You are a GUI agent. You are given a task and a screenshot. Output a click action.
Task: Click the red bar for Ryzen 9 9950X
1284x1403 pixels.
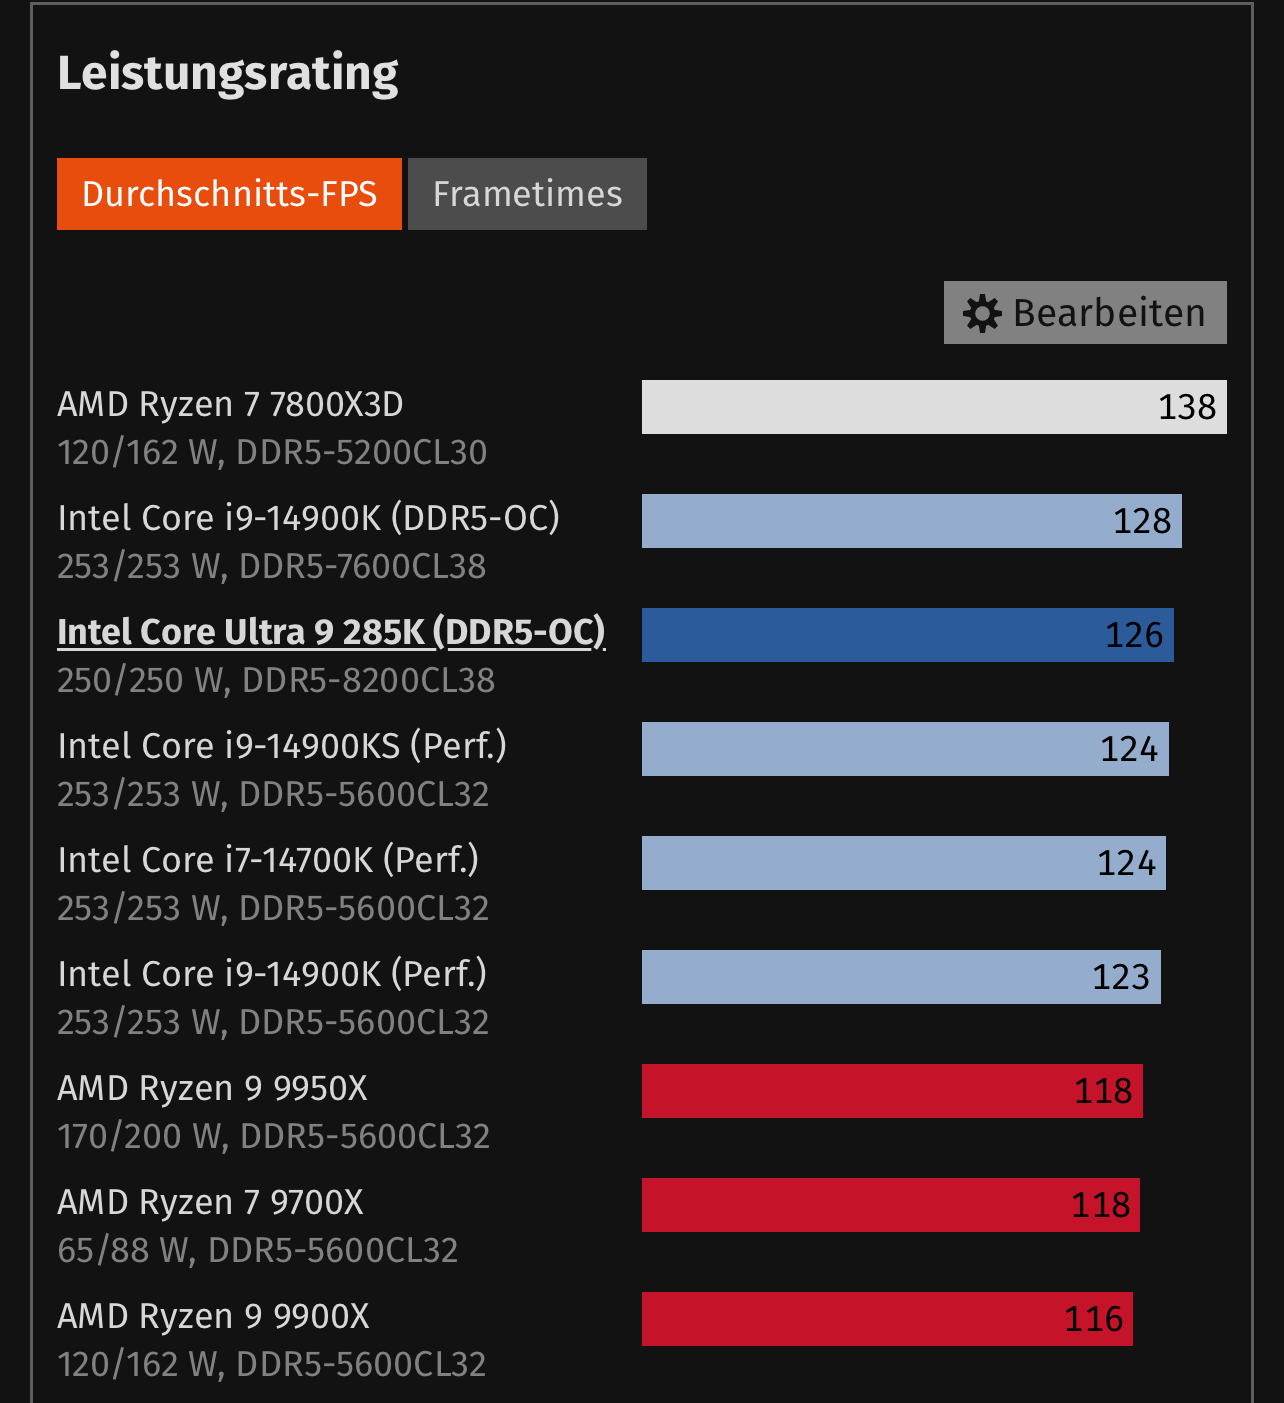click(892, 1091)
